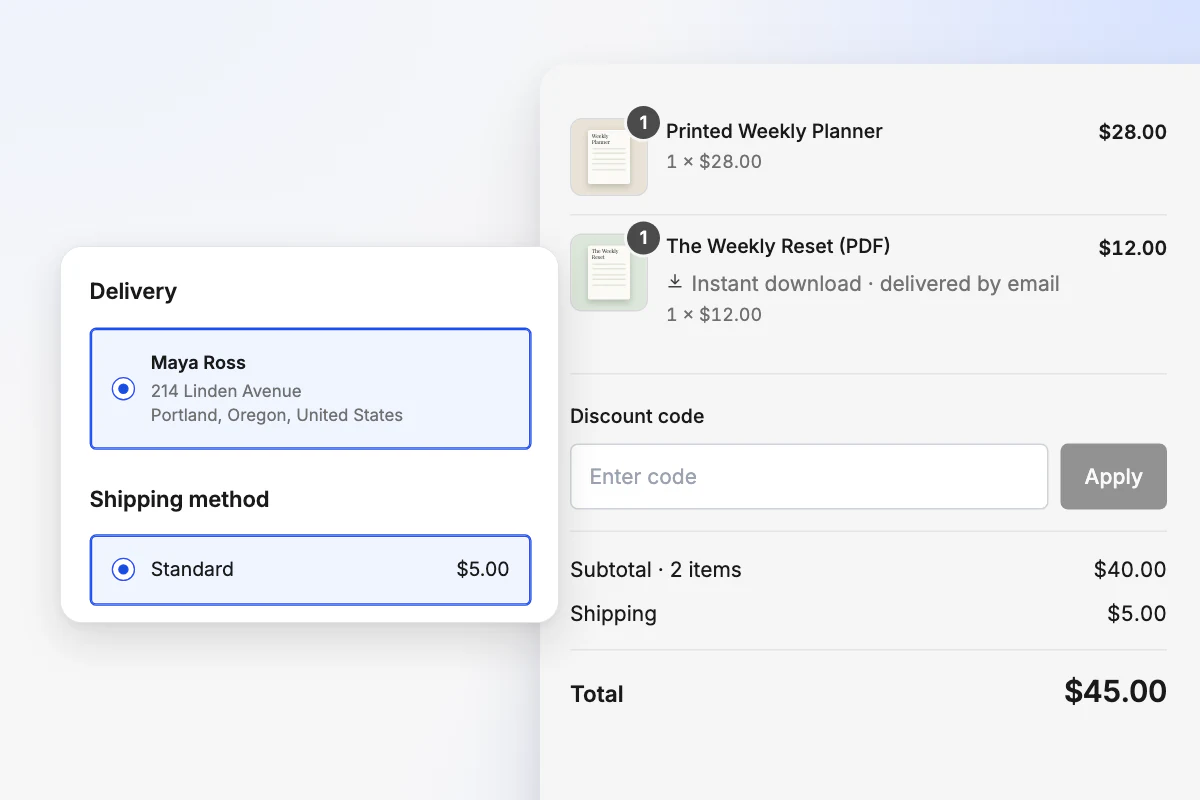Click the $28.00 item price
This screenshot has height=800, width=1200.
1132,132
